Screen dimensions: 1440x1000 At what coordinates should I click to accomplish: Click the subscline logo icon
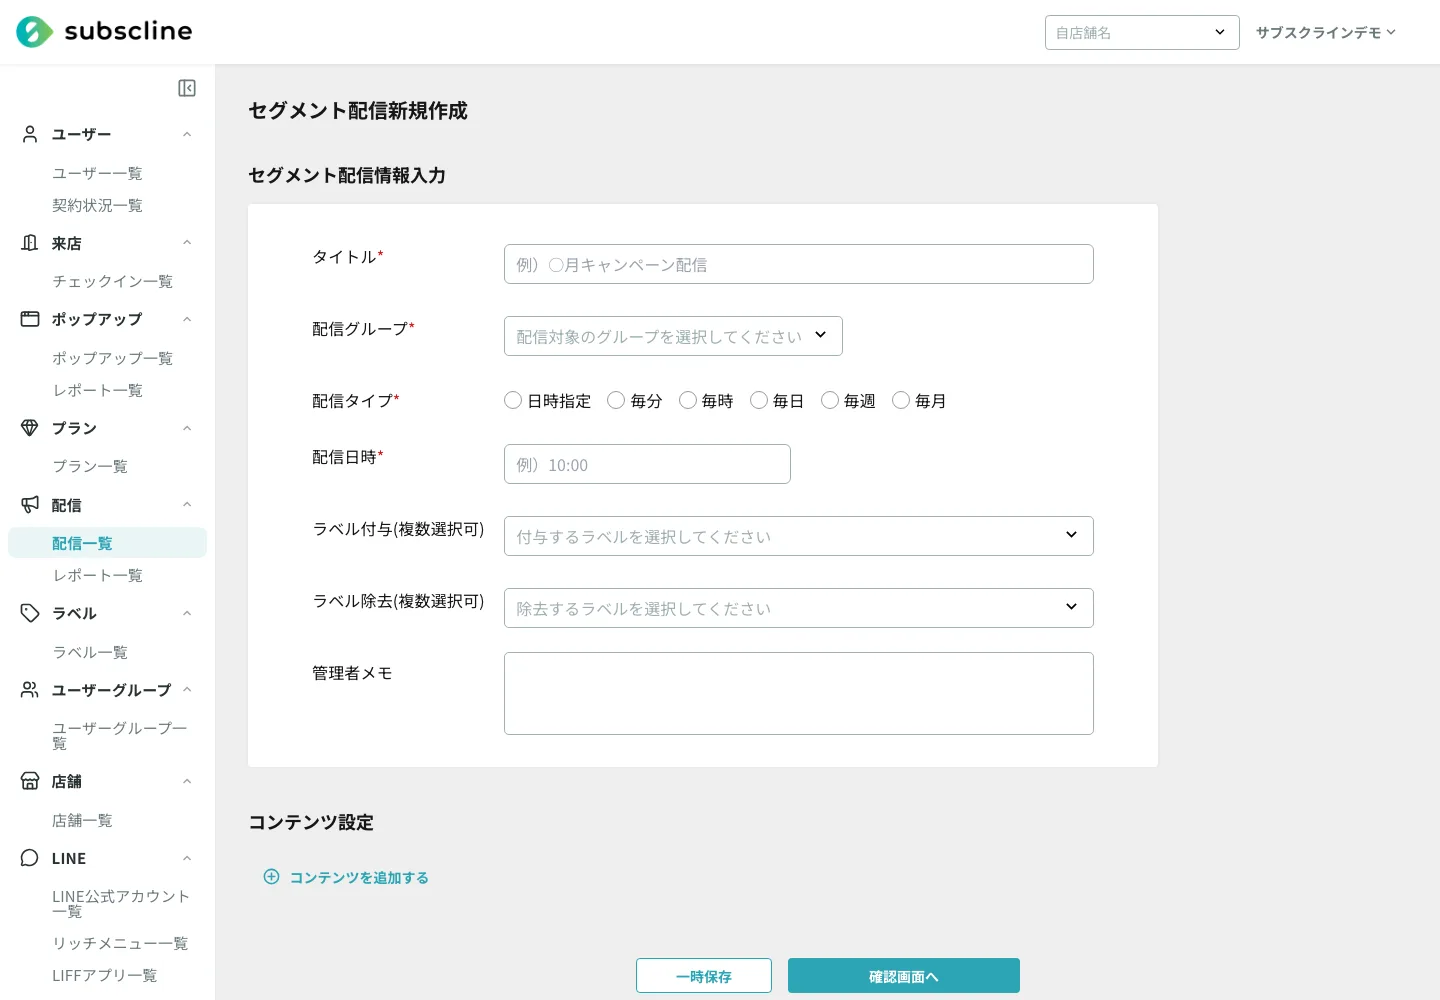pos(34,32)
